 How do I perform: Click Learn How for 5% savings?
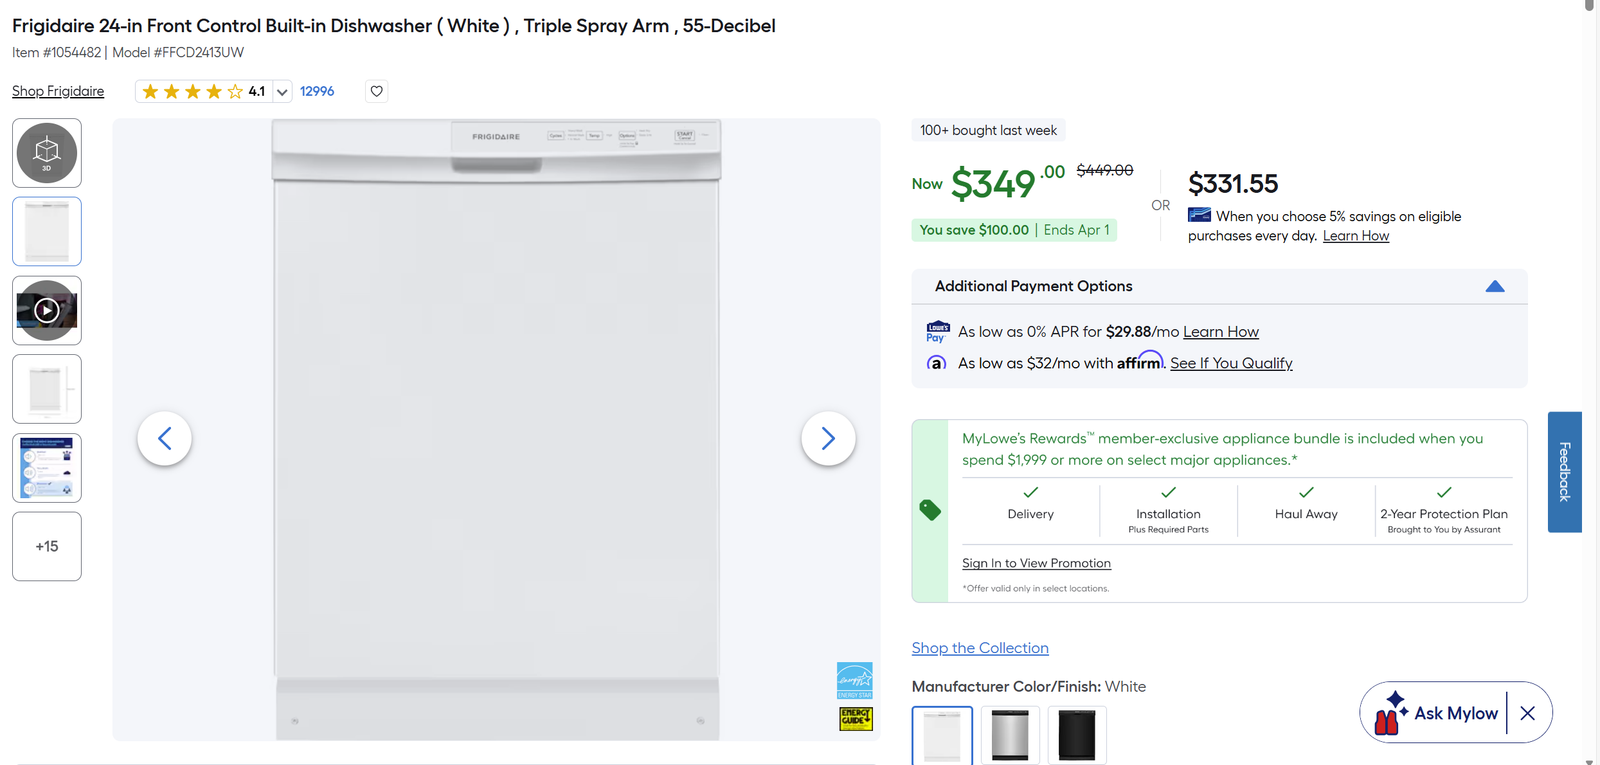tap(1356, 236)
